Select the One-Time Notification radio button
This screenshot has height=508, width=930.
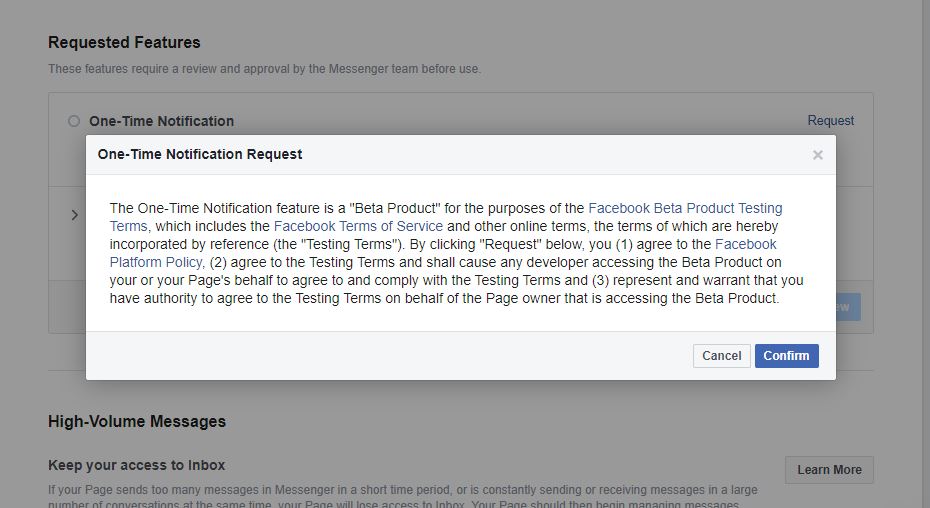(x=74, y=121)
